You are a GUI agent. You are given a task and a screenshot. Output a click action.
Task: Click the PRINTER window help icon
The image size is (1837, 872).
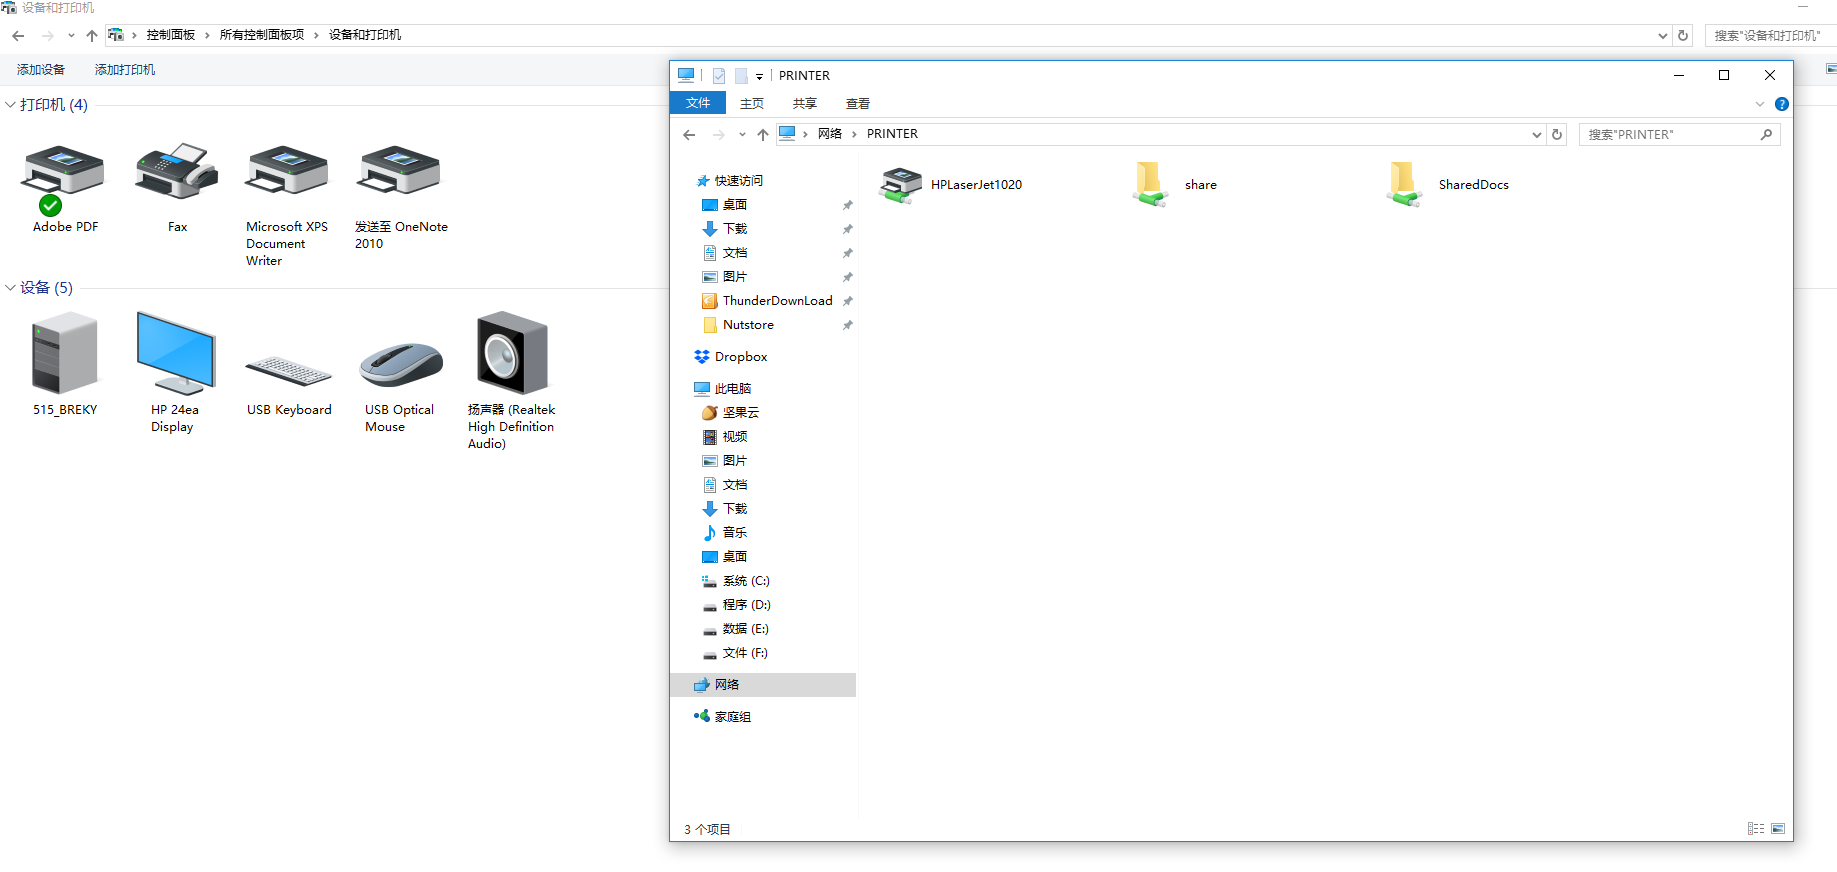[x=1782, y=104]
